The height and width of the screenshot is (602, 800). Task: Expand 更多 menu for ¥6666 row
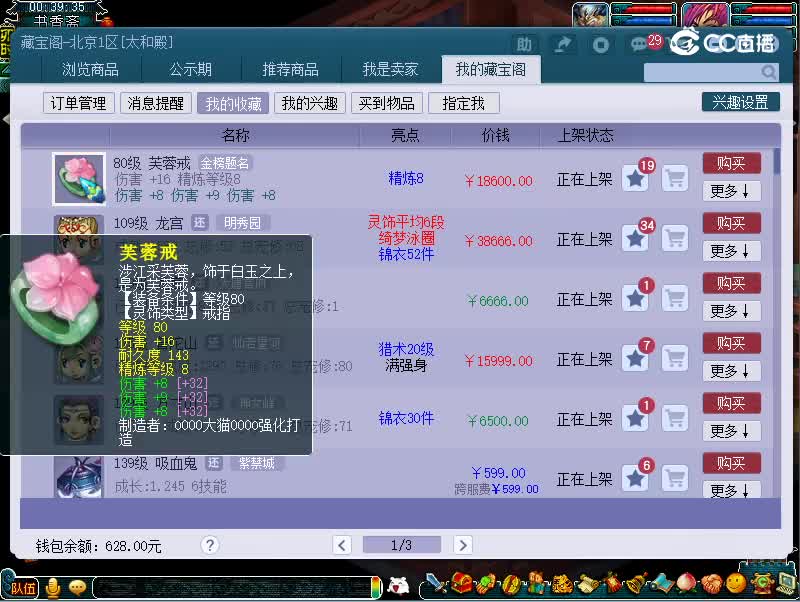click(x=732, y=311)
